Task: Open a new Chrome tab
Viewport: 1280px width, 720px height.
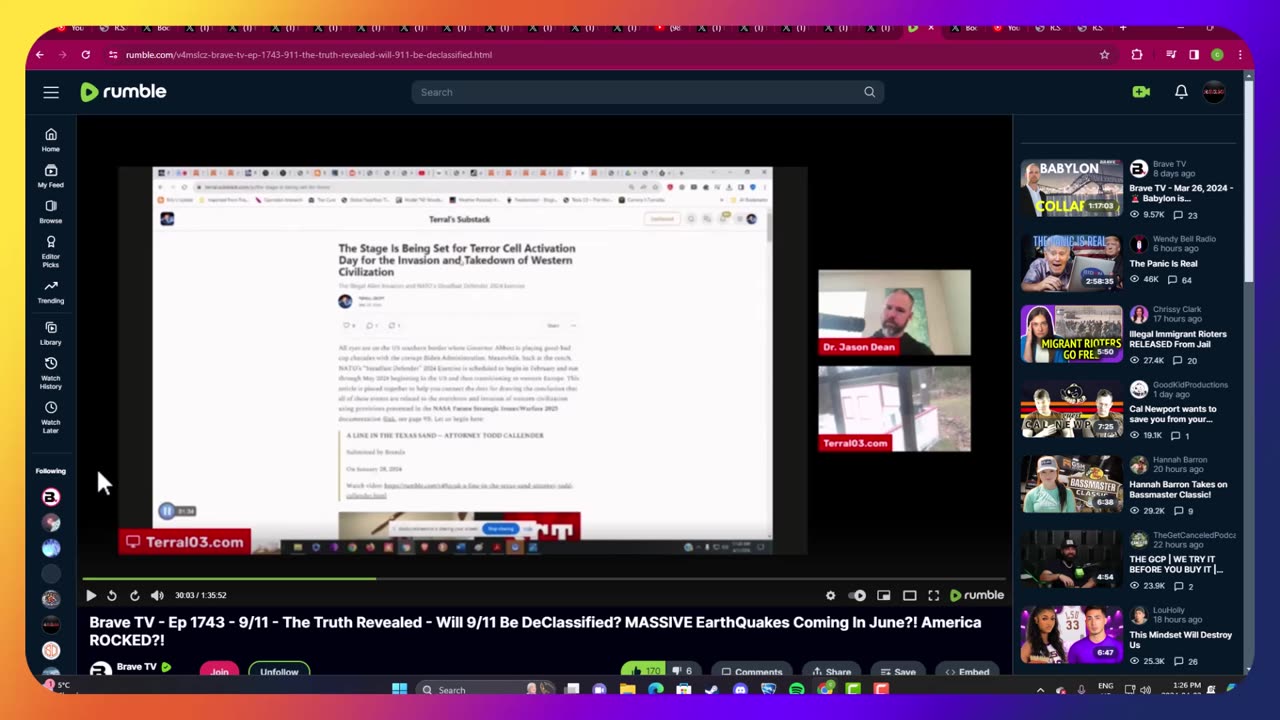Action: [1122, 28]
